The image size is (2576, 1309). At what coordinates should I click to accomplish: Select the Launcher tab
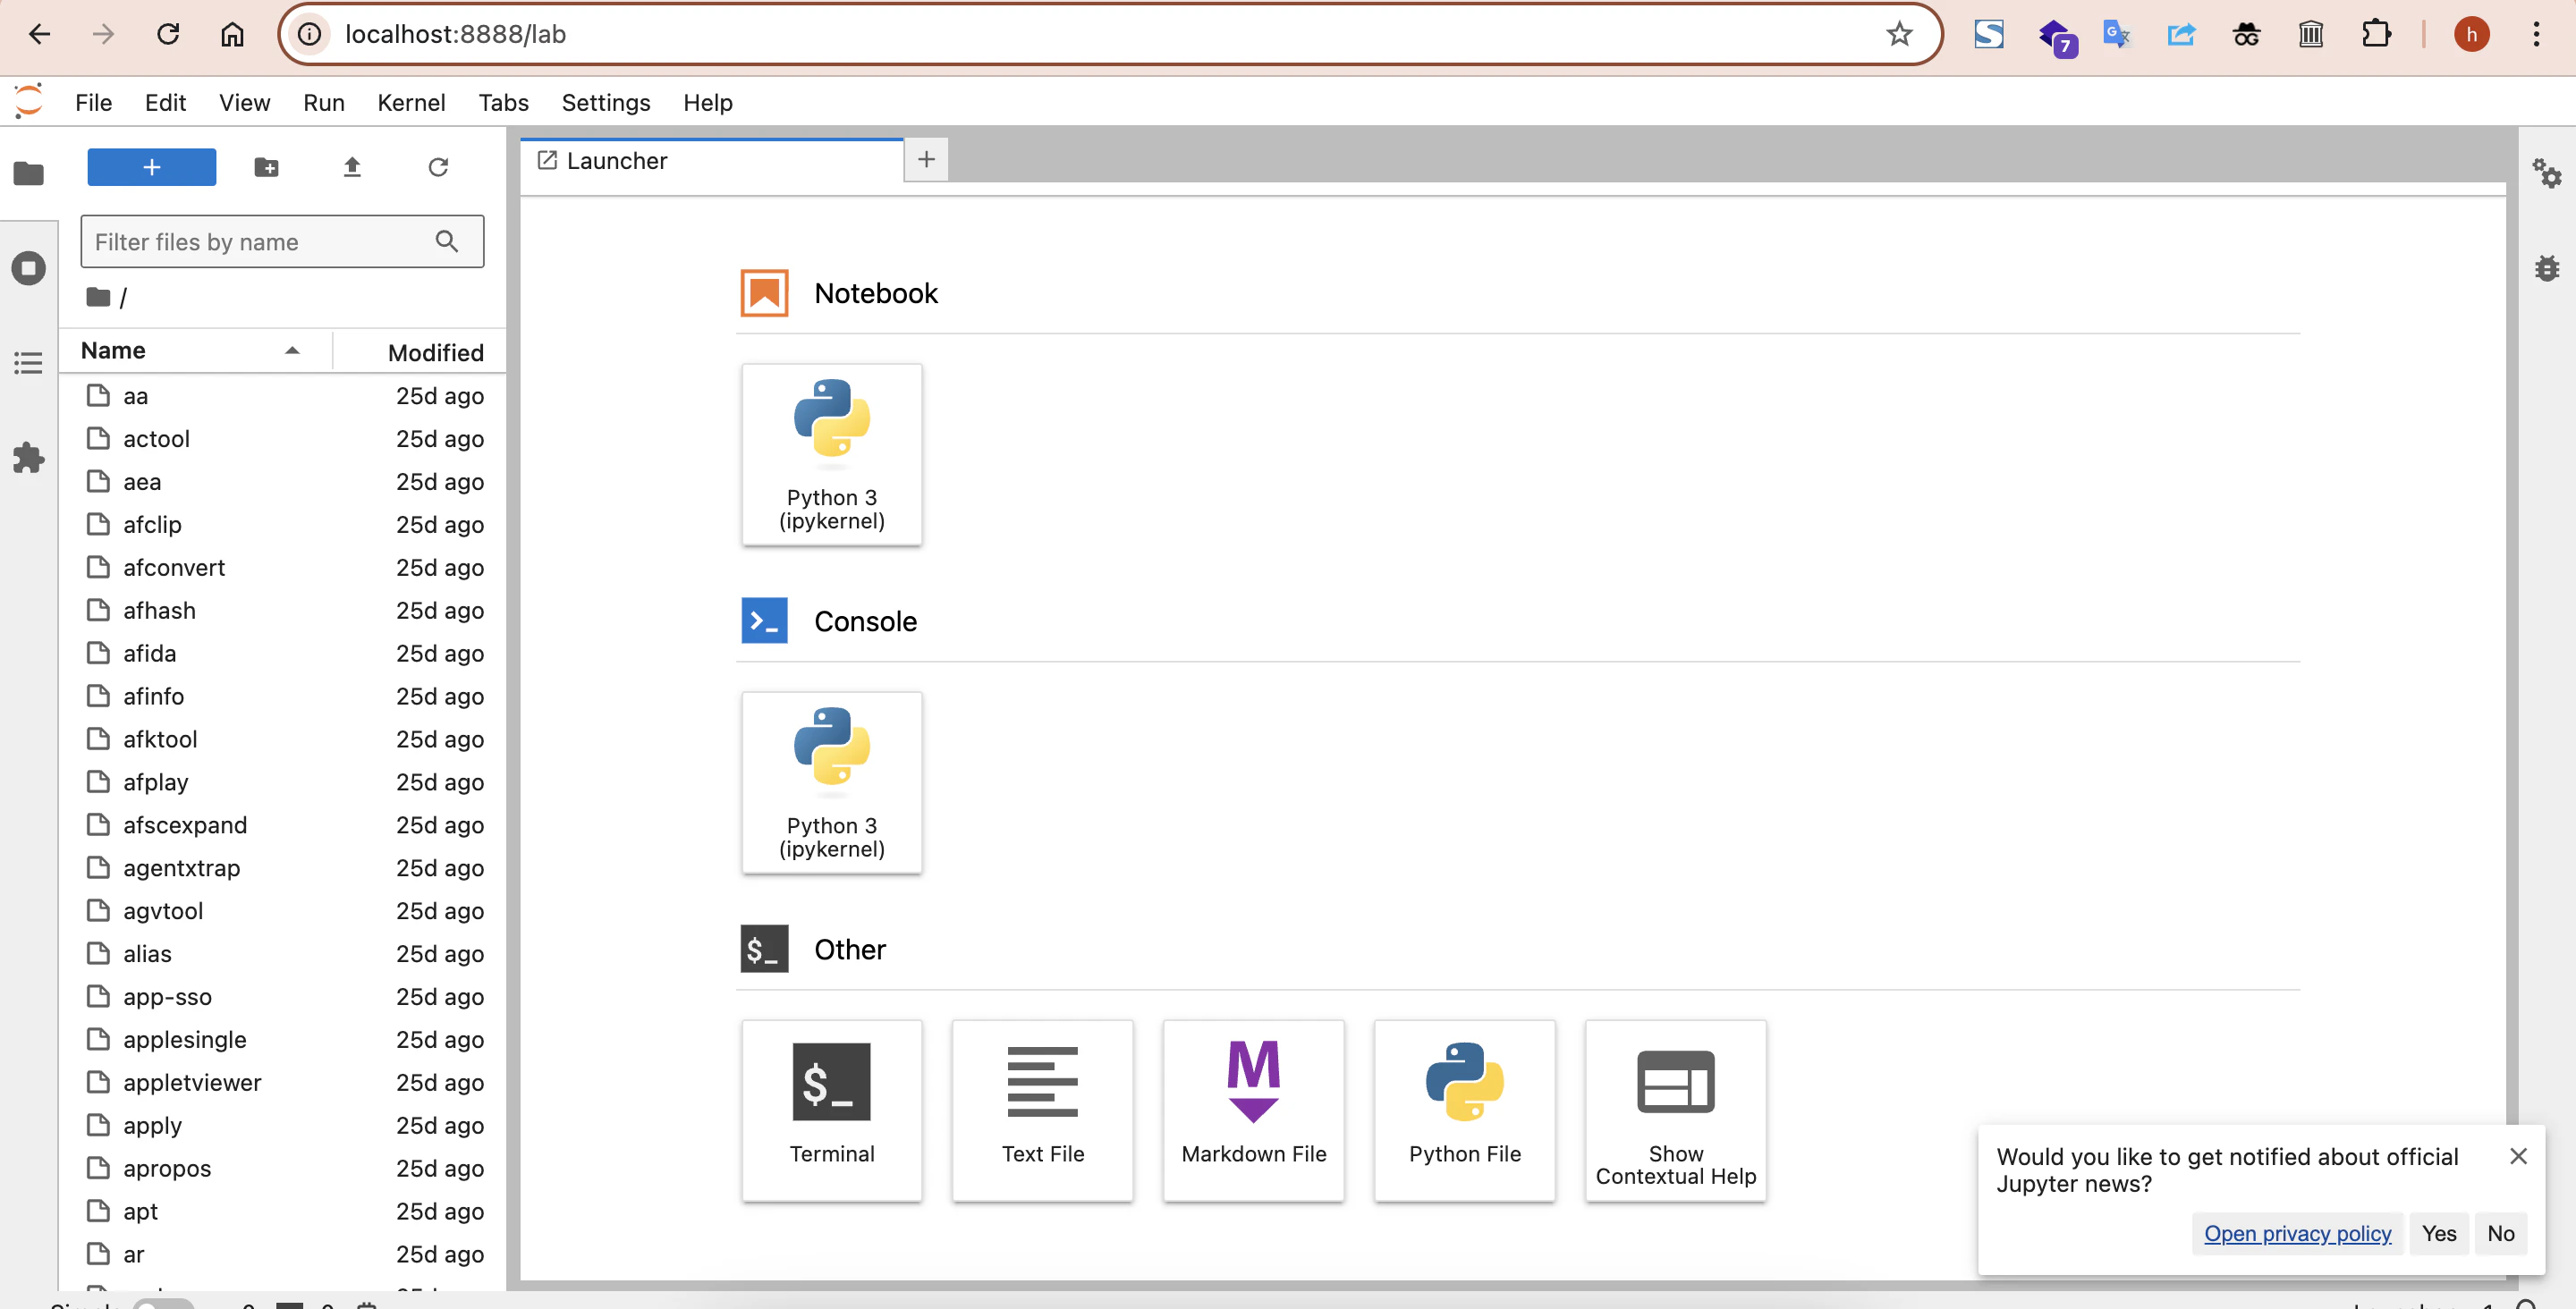pos(712,160)
